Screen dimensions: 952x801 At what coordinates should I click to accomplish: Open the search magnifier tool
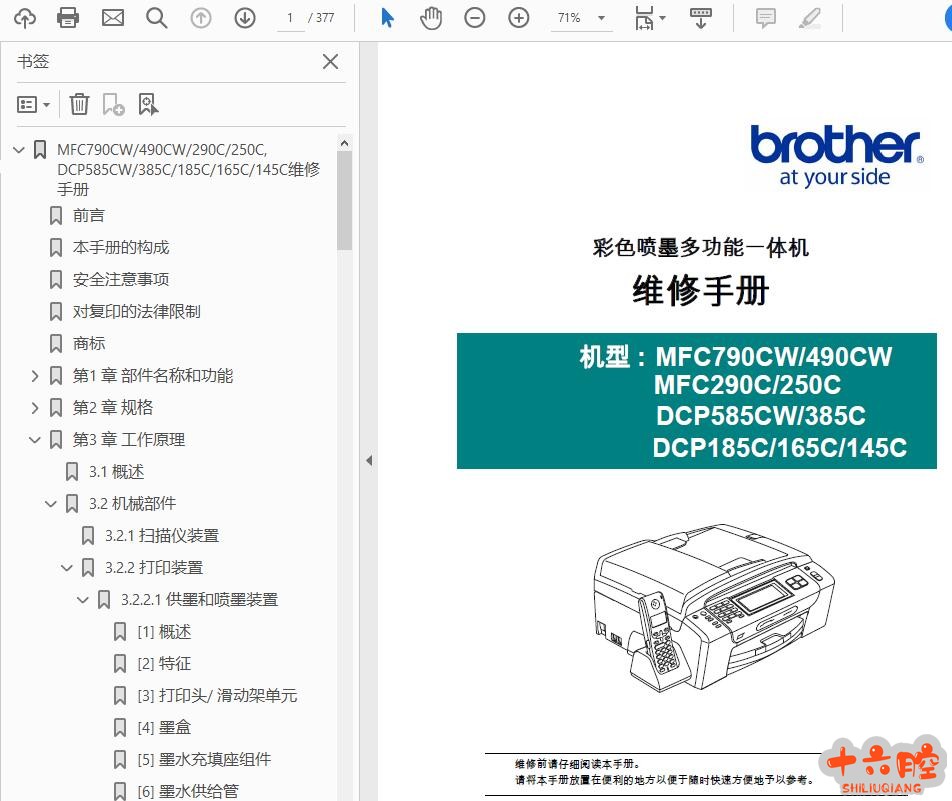[156, 18]
